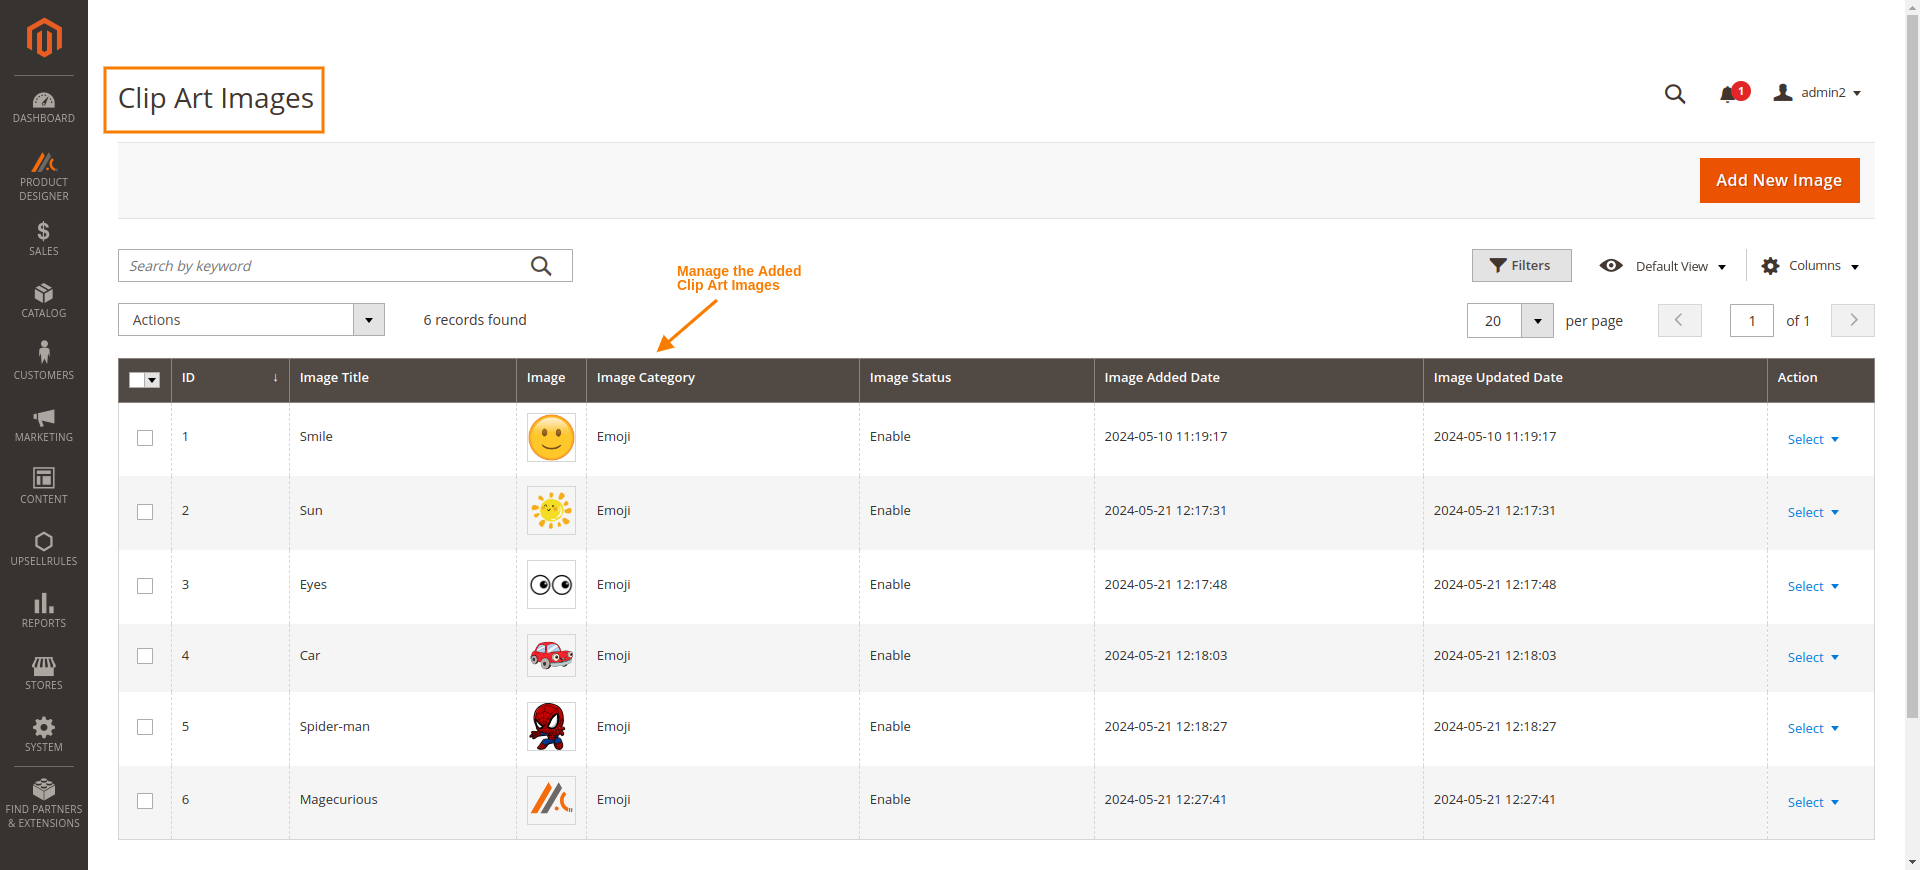This screenshot has width=1920, height=870.
Task: Check the Magecurious row checkbox
Action: [x=145, y=801]
